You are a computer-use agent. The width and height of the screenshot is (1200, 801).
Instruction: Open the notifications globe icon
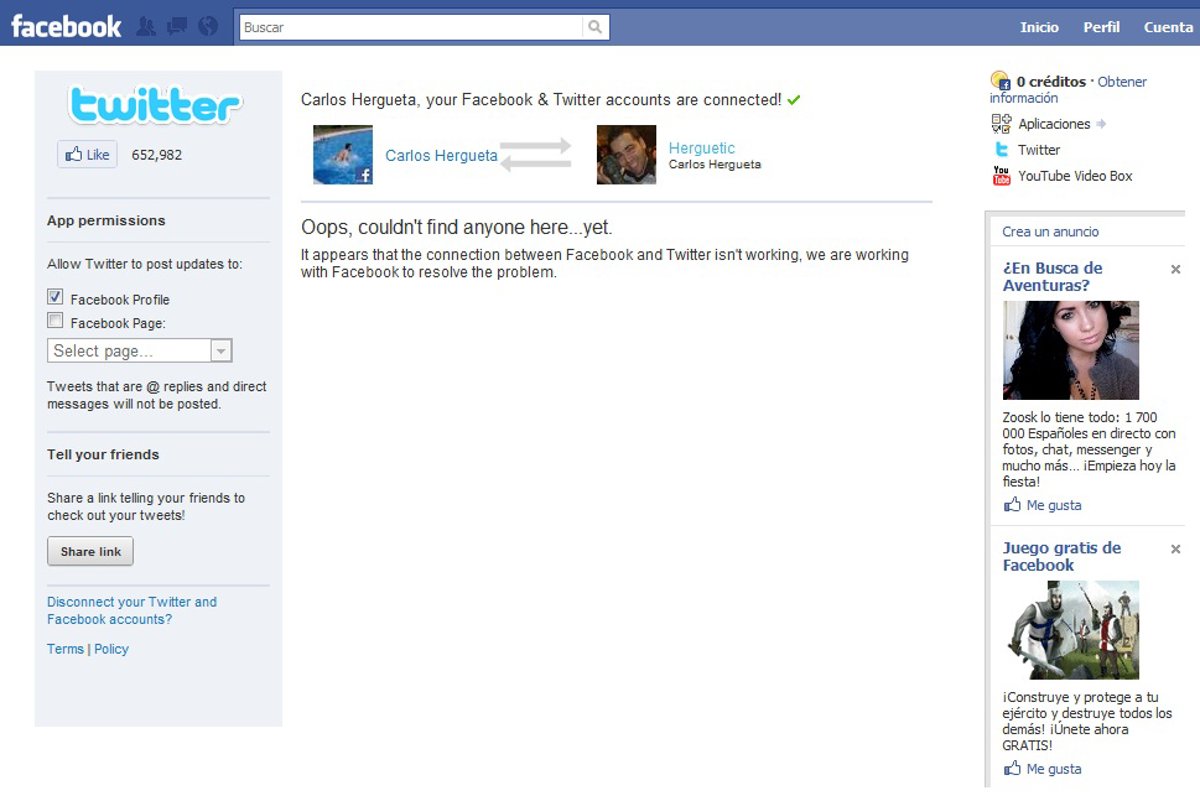coord(208,27)
